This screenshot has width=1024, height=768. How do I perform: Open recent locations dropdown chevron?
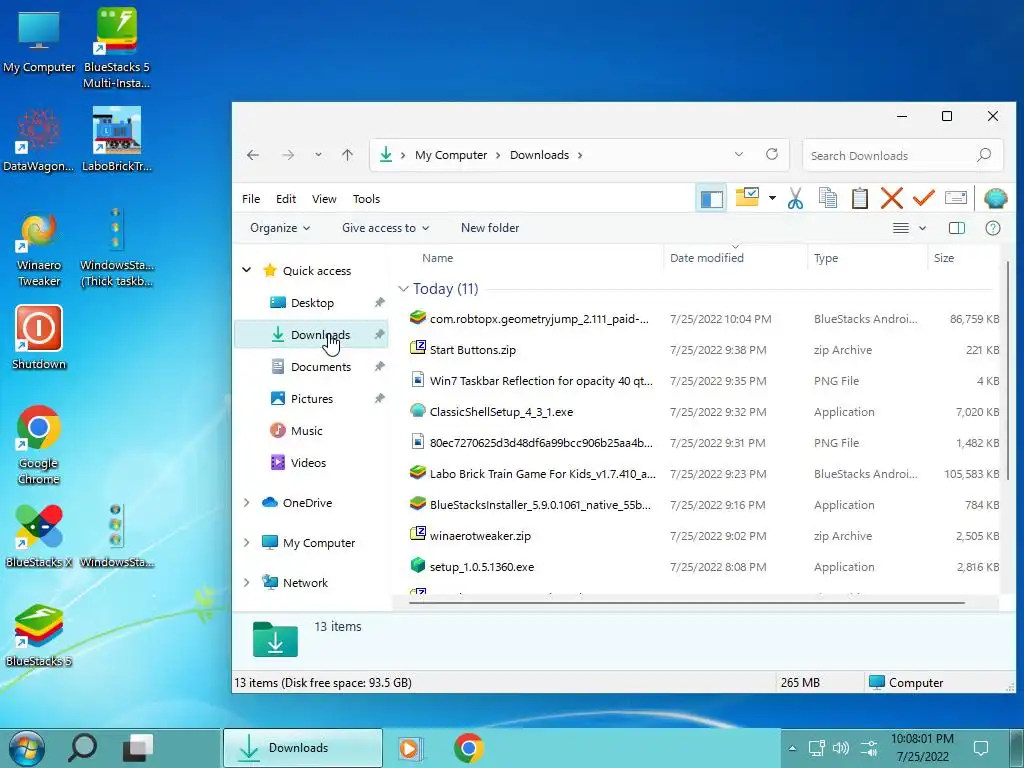(318, 155)
